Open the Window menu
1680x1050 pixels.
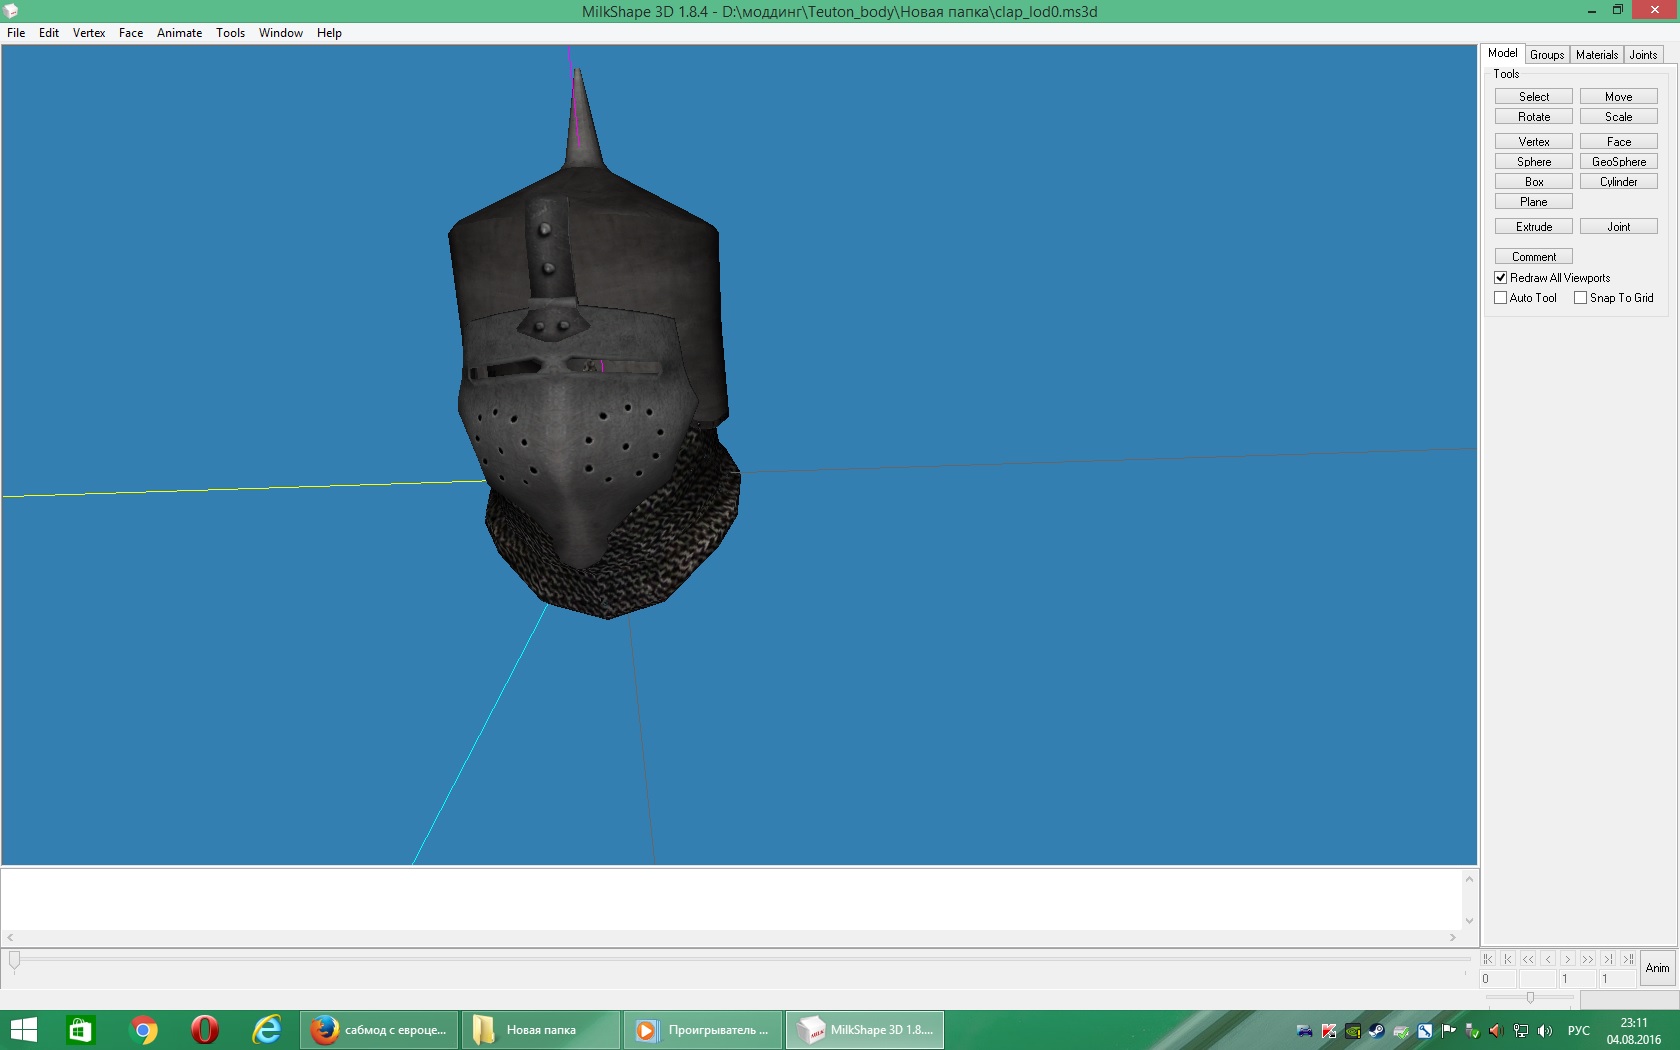[x=281, y=33]
